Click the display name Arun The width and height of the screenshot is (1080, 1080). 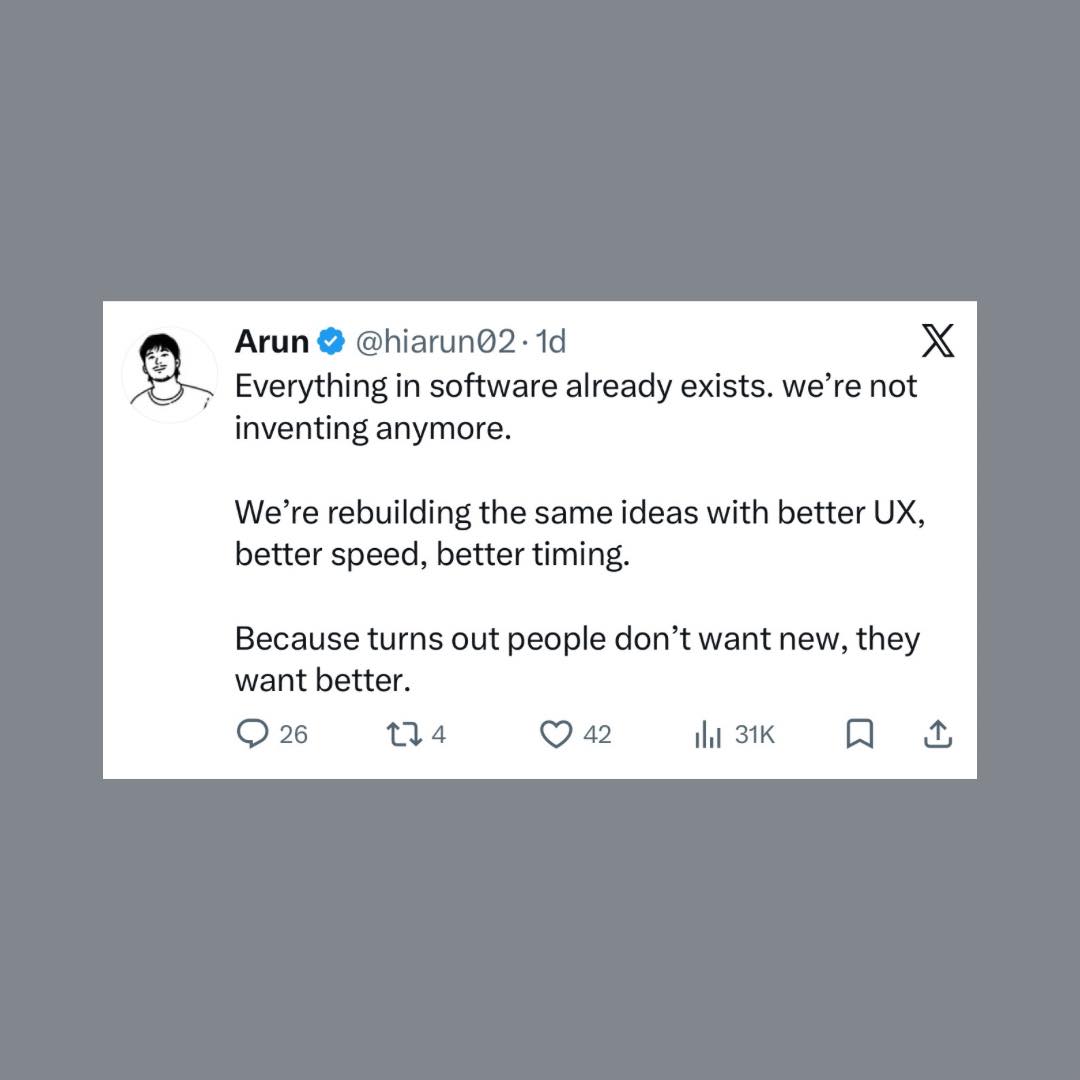point(271,342)
